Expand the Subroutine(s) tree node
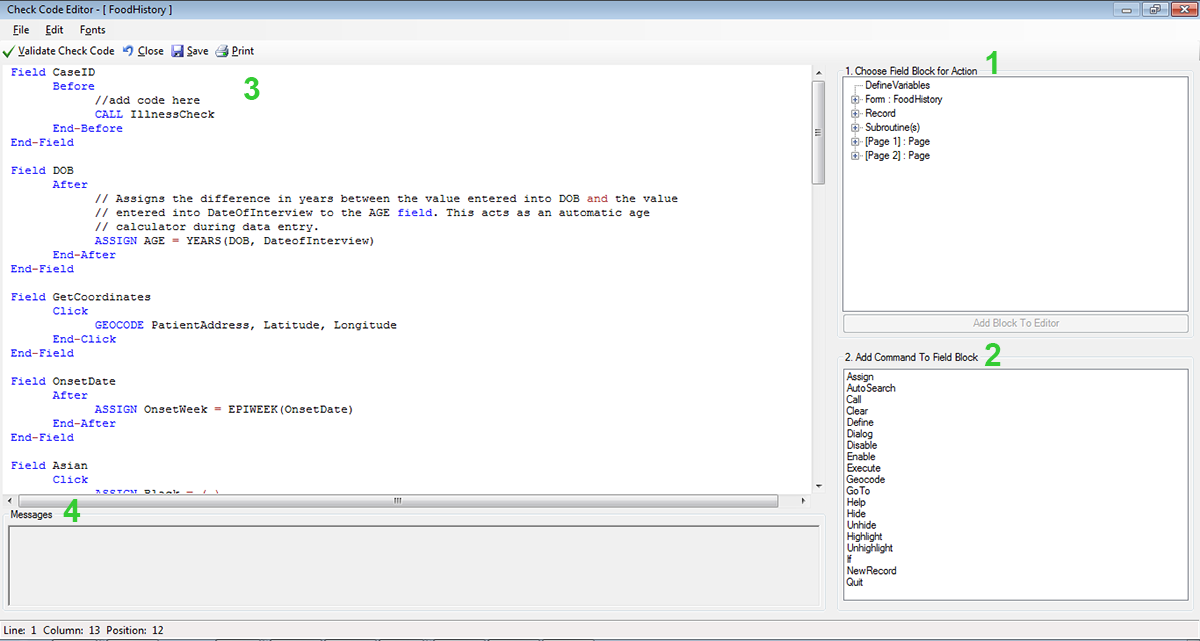The width and height of the screenshot is (1200, 641). pyautogui.click(x=855, y=128)
